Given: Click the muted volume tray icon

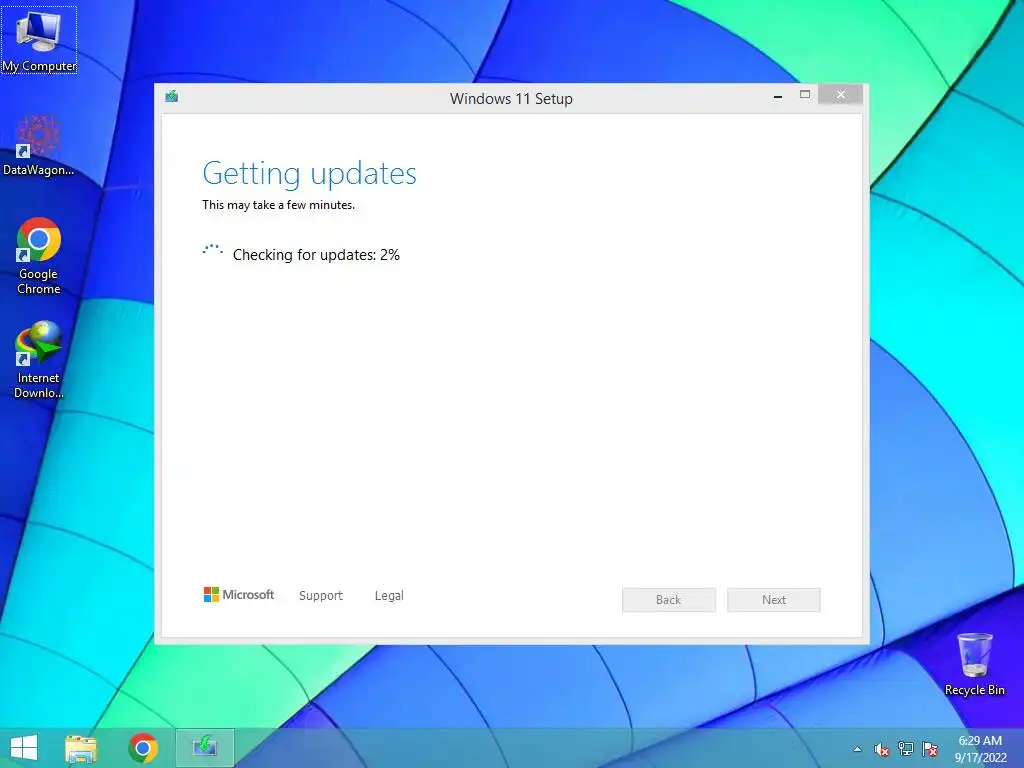Looking at the screenshot, I should coord(881,749).
